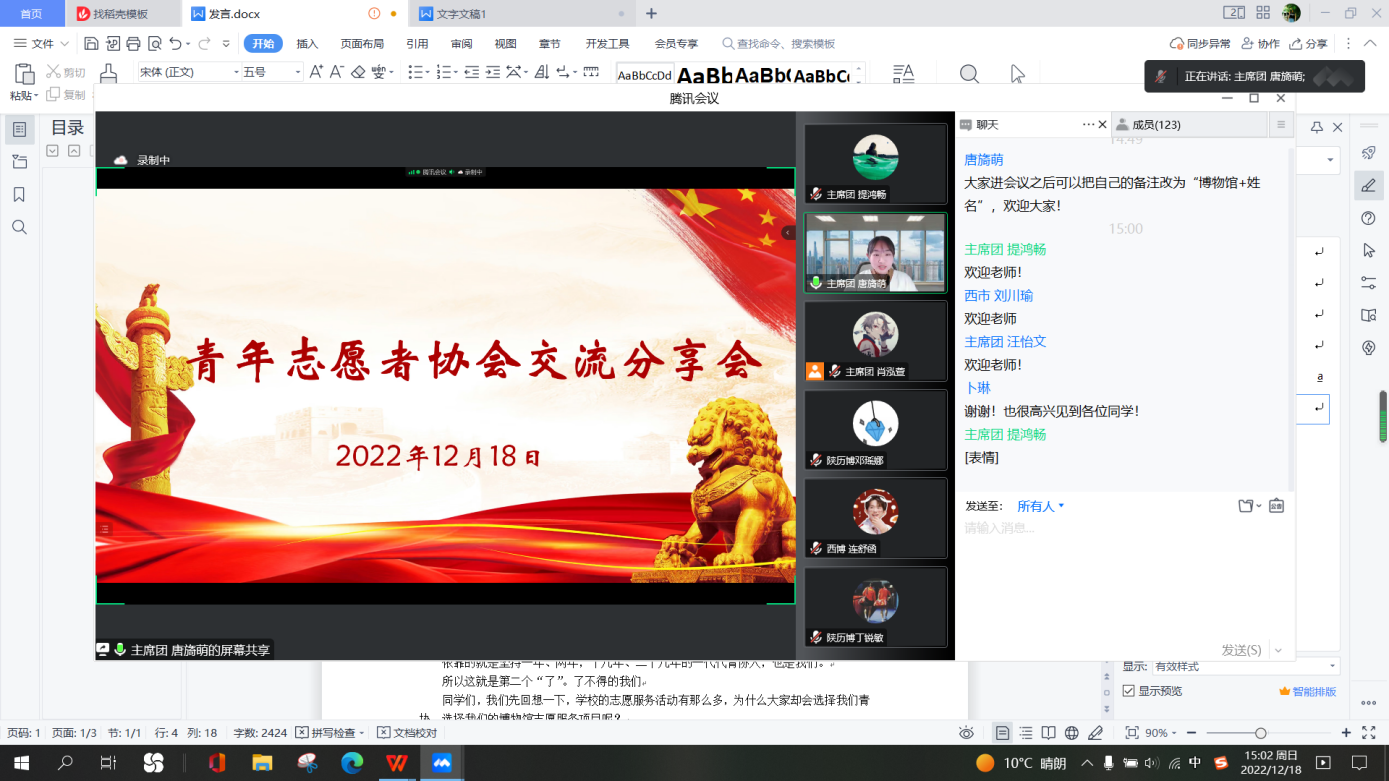Click the 智能排版 link
Image resolution: width=1389 pixels, height=781 pixels.
(x=1307, y=691)
